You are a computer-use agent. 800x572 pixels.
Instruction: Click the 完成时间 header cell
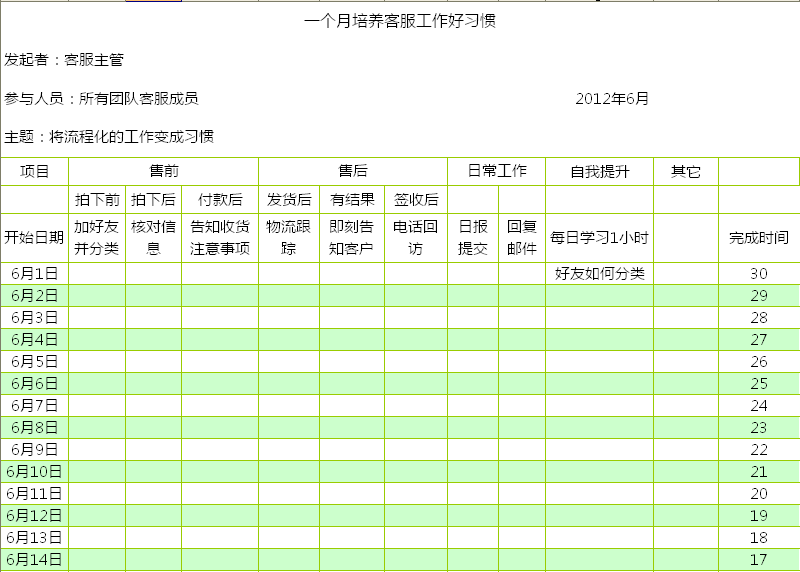759,238
